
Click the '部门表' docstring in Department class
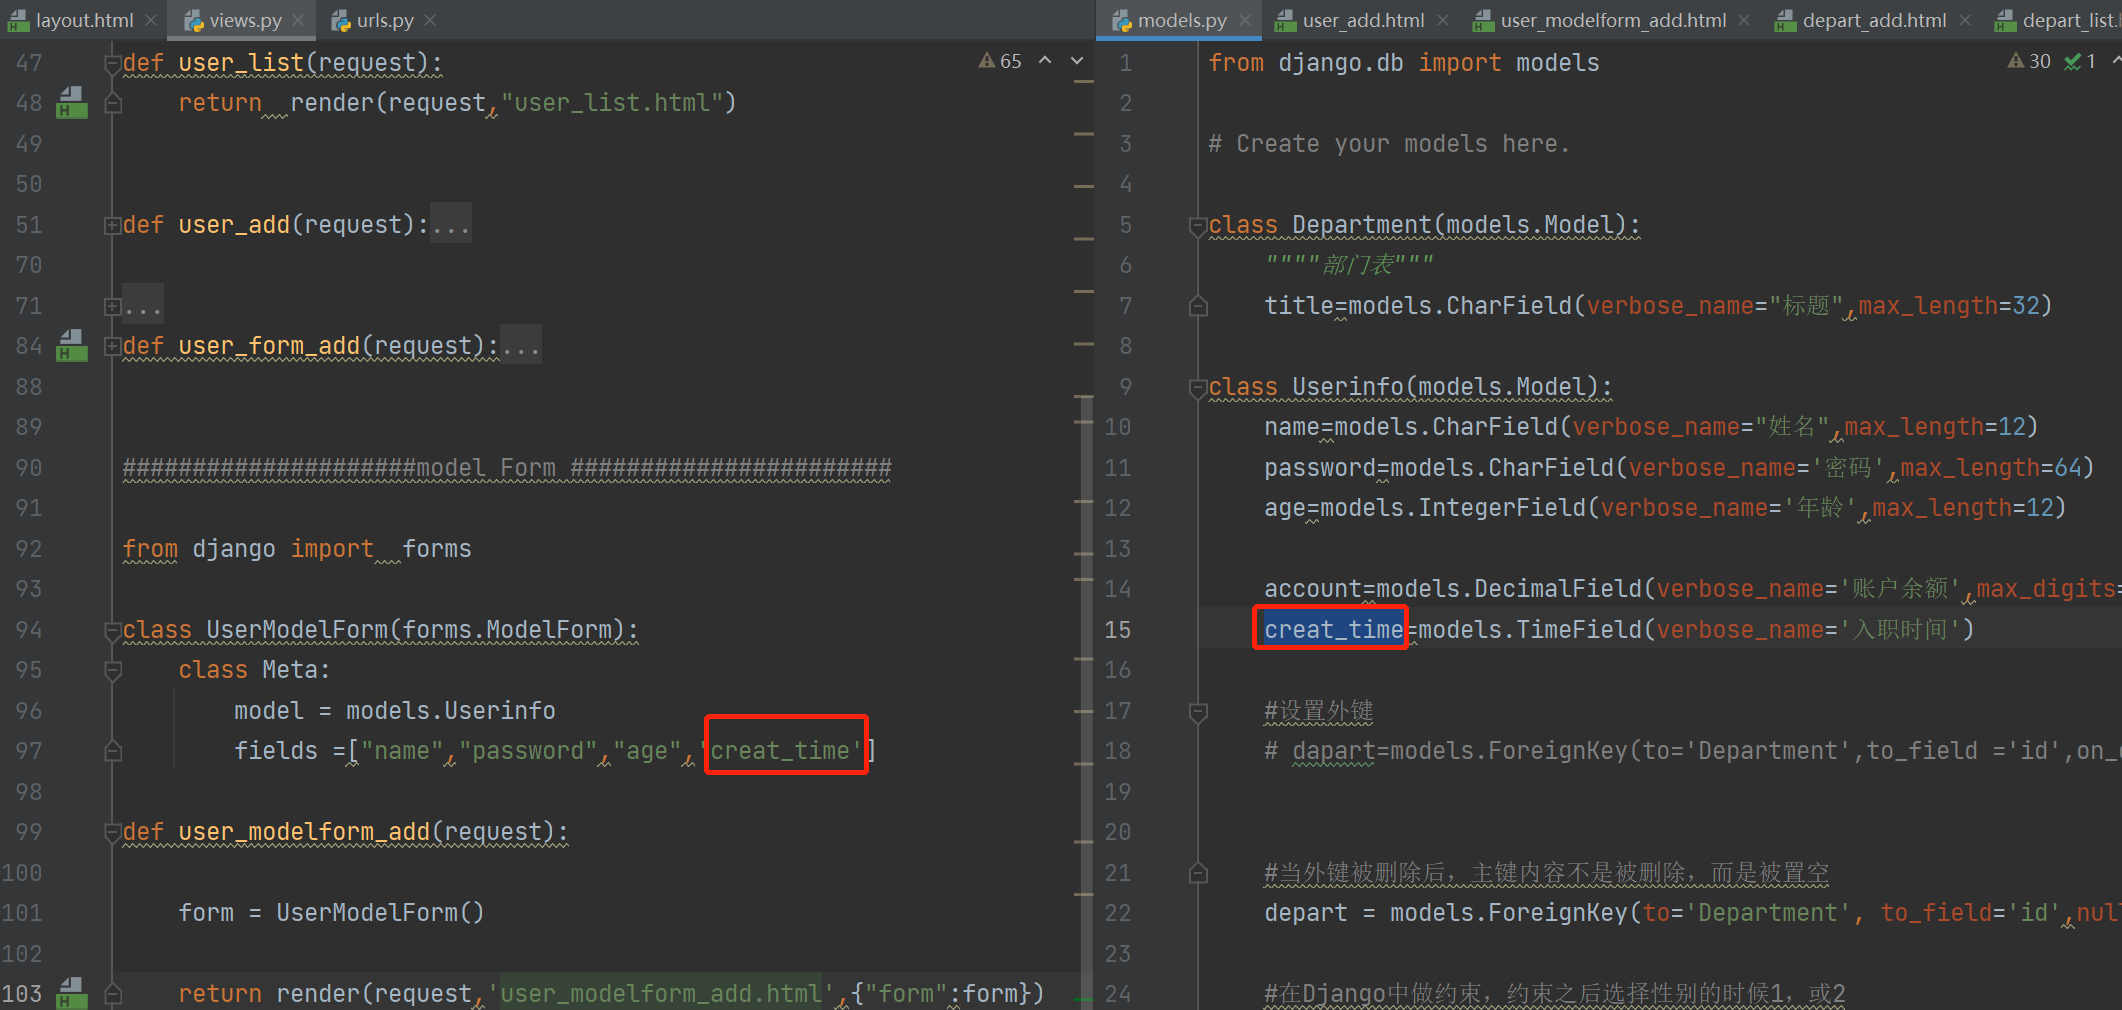pyautogui.click(x=1350, y=264)
